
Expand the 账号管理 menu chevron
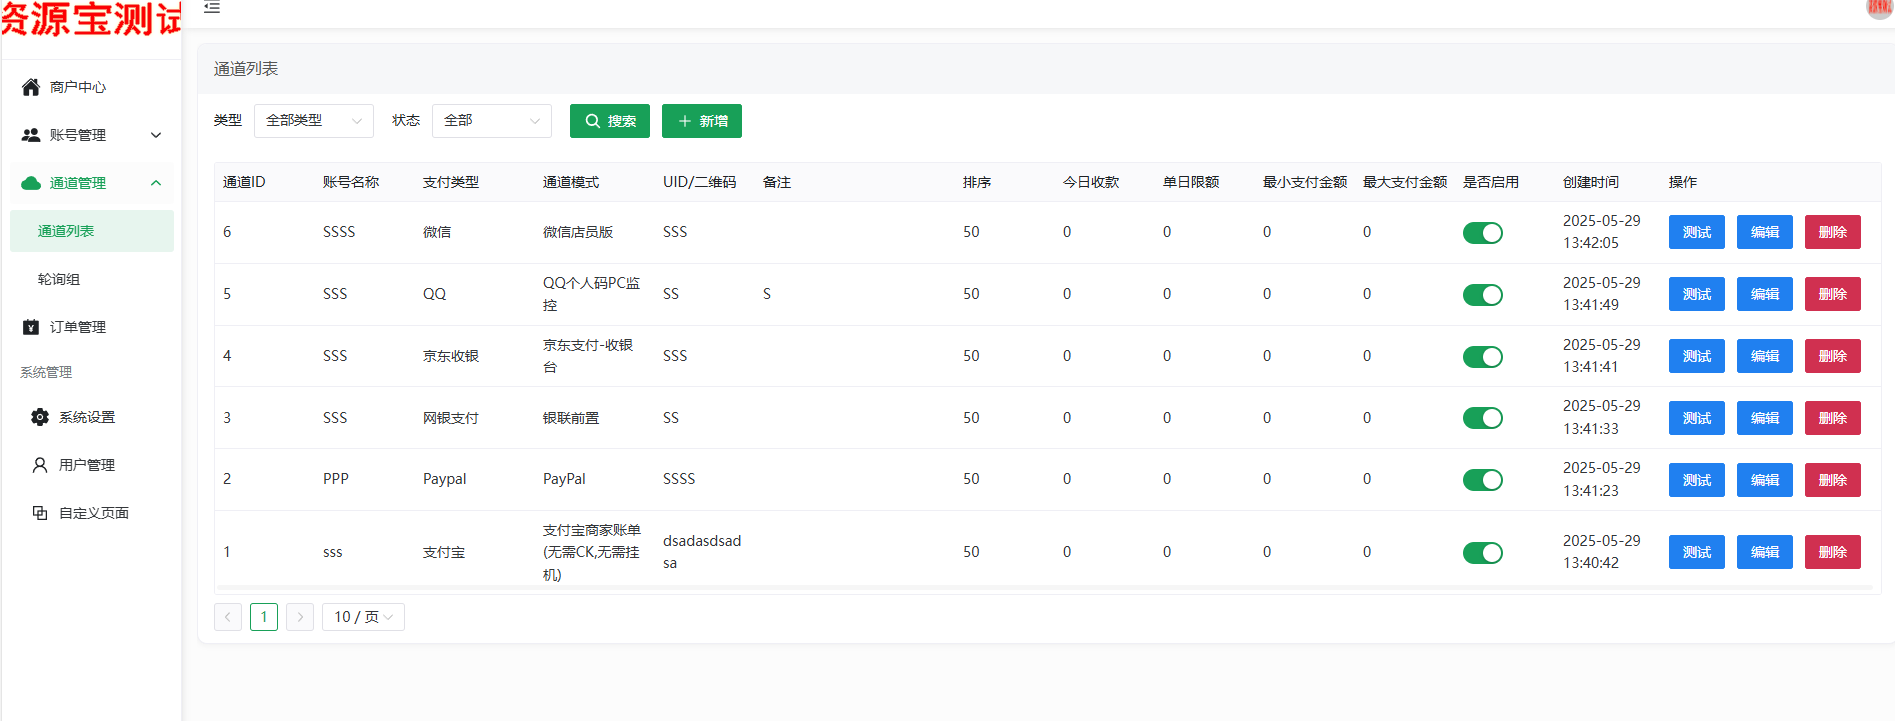click(156, 135)
